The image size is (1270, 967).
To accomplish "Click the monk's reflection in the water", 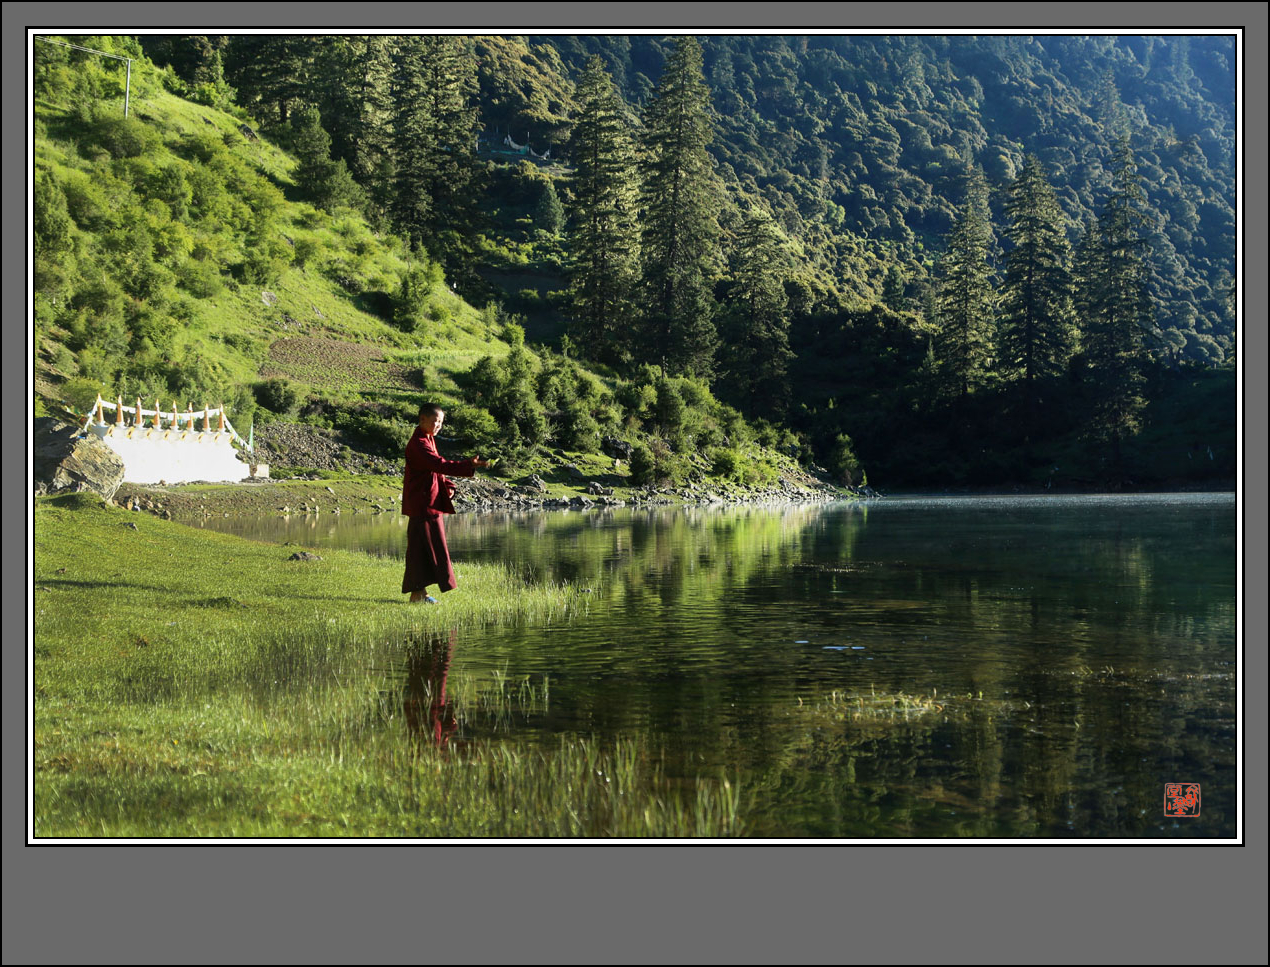I will coord(431,690).
